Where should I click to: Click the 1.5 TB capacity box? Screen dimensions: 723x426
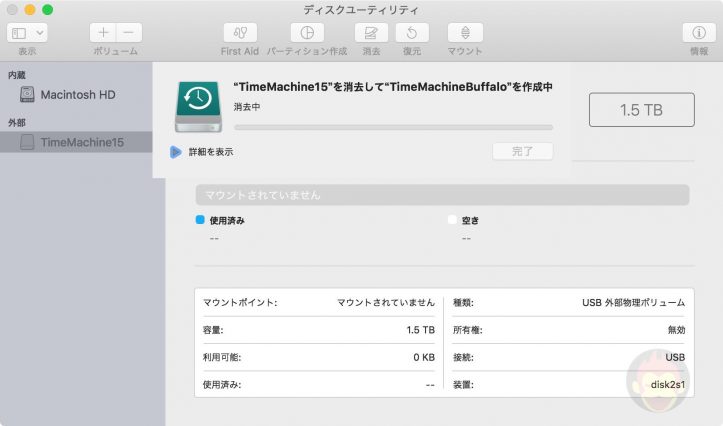[x=641, y=110]
